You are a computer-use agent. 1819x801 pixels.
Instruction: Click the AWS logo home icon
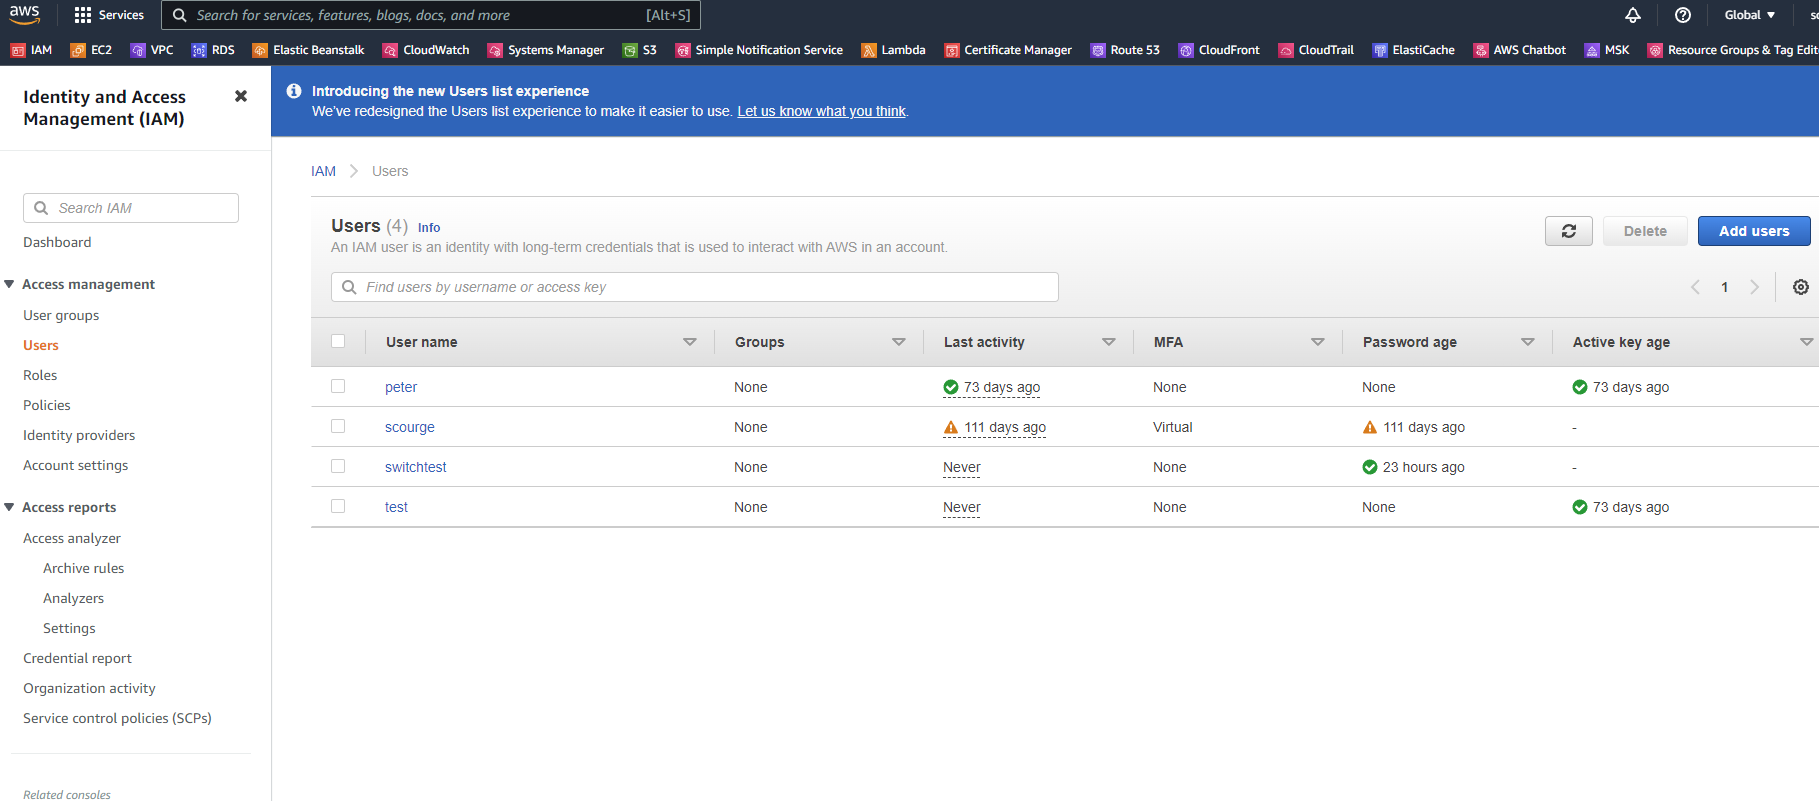coord(24,14)
